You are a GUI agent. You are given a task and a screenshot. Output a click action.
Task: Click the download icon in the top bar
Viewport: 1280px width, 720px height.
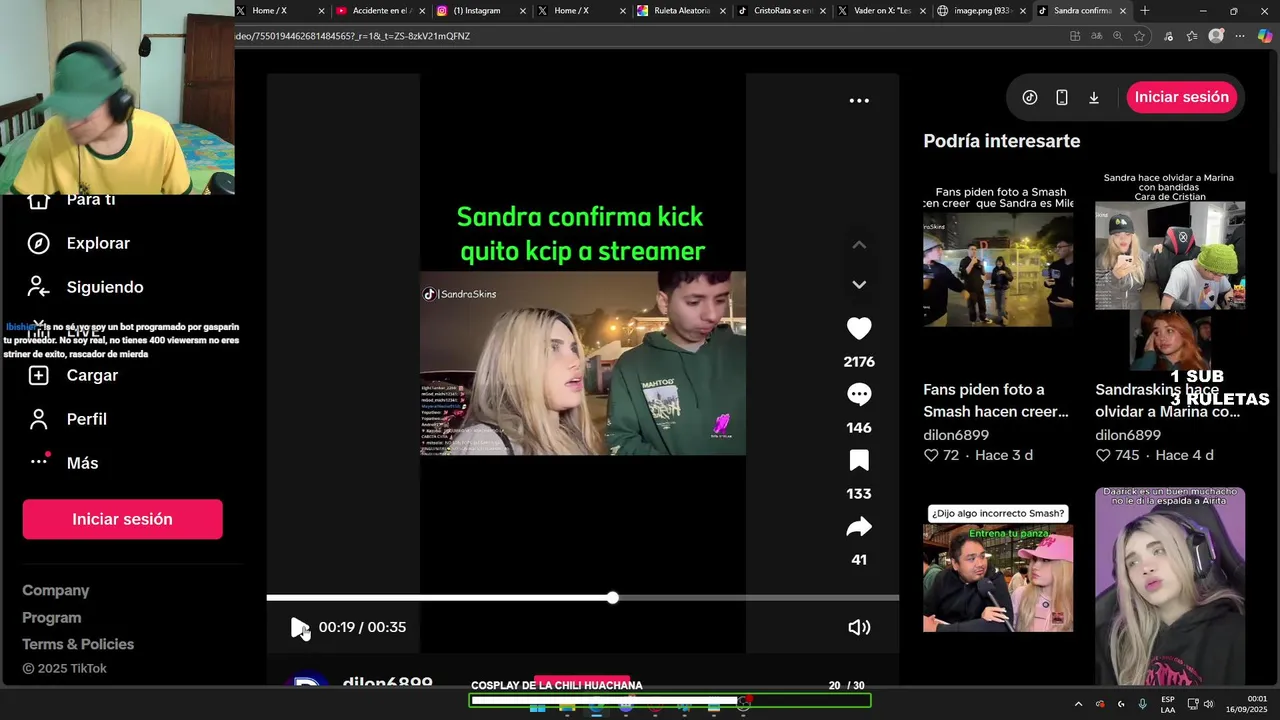point(1094,97)
